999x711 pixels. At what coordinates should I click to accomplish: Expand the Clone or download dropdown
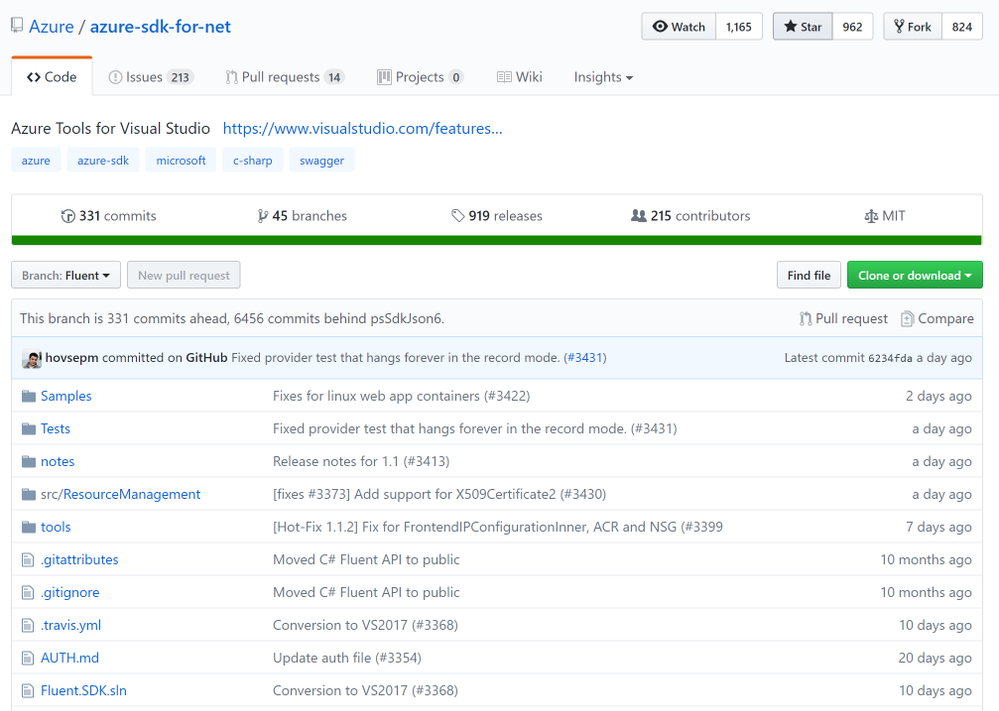tap(915, 275)
